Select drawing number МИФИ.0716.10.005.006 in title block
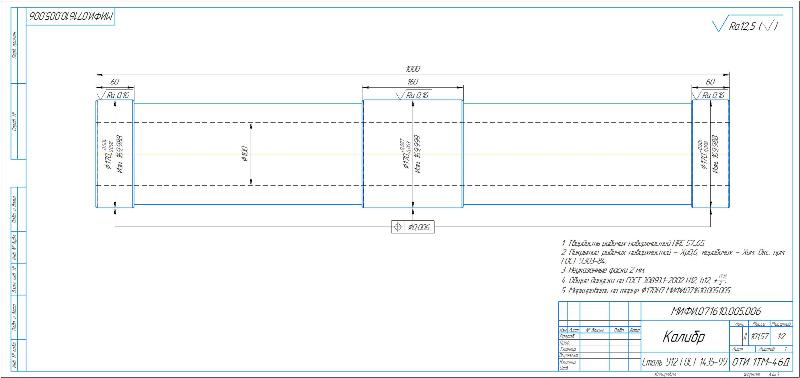This screenshot has height=378, width=800. [x=716, y=311]
